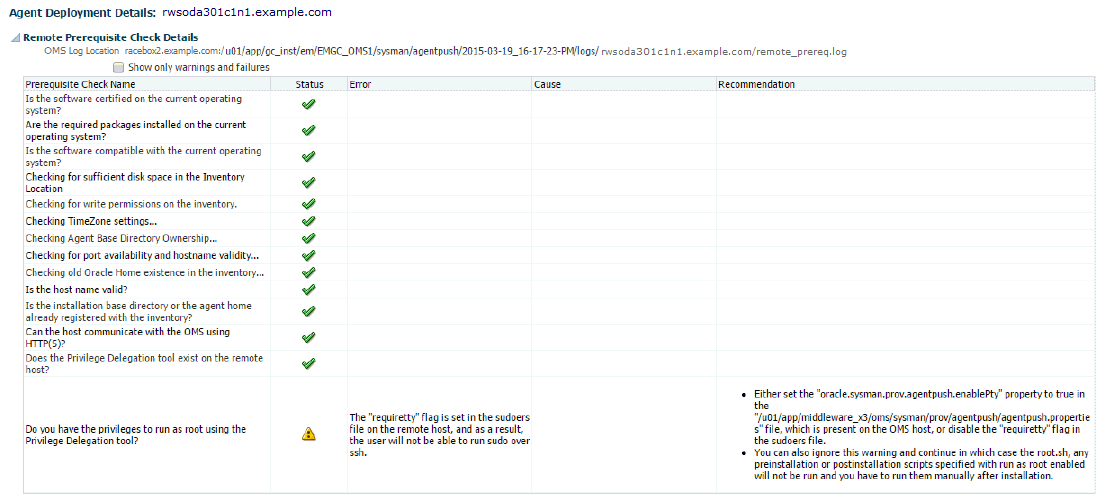Click green check for port availability row

coord(308,255)
